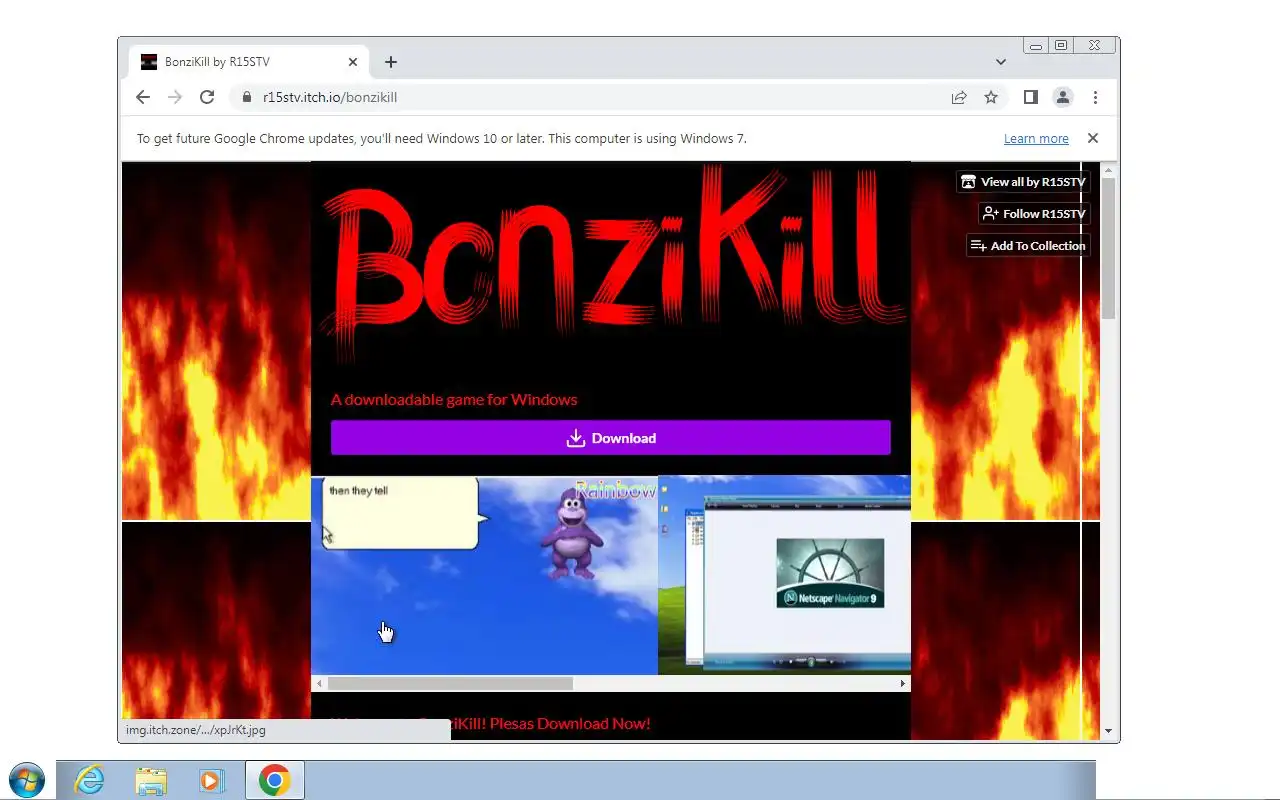
Task: Open Windows Media Player from taskbar
Action: tap(212, 780)
